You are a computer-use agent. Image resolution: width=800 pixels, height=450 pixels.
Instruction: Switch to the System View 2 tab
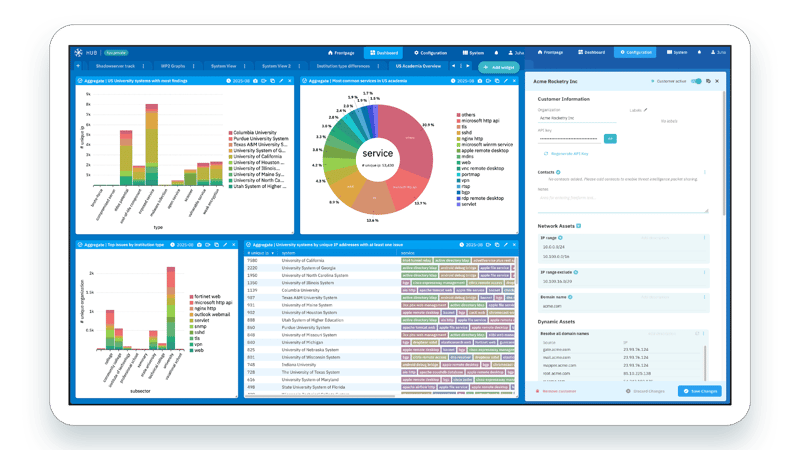pos(276,66)
